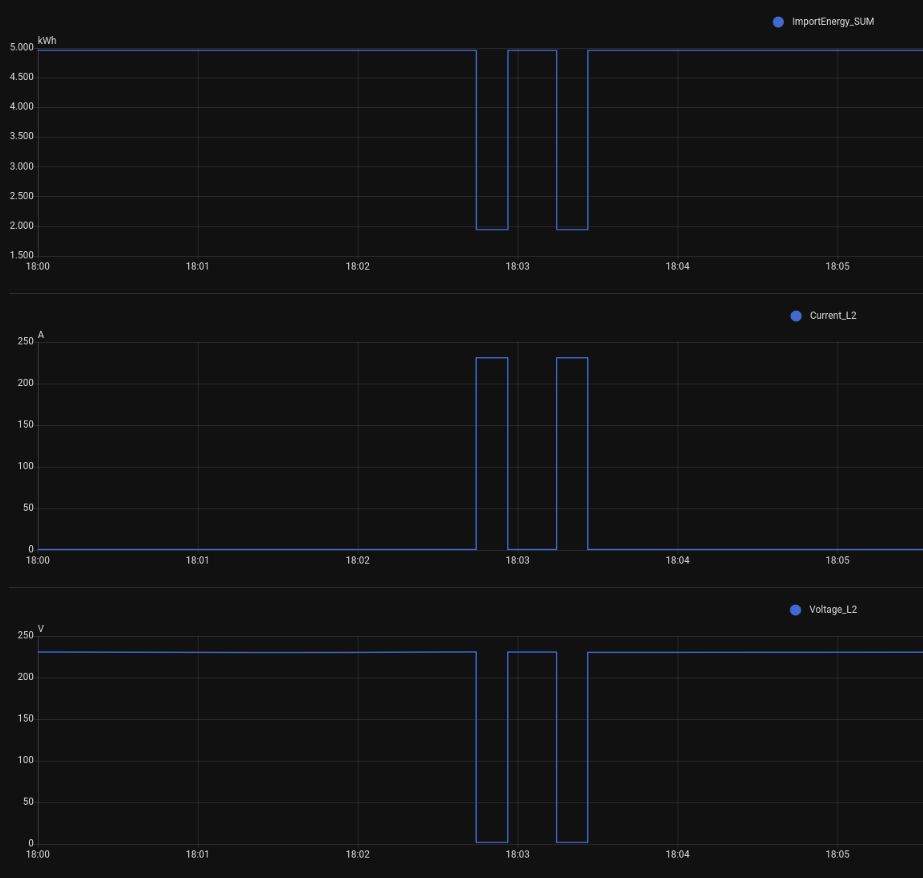Toggle the ImportEnergy_SUM series legend label
The height and width of the screenshot is (878, 923).
pos(832,22)
